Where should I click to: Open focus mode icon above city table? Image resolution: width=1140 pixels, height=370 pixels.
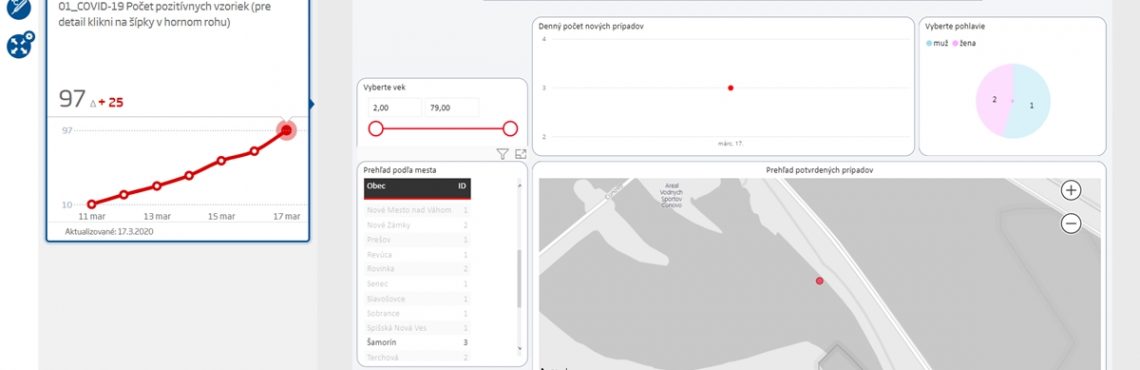[521, 154]
